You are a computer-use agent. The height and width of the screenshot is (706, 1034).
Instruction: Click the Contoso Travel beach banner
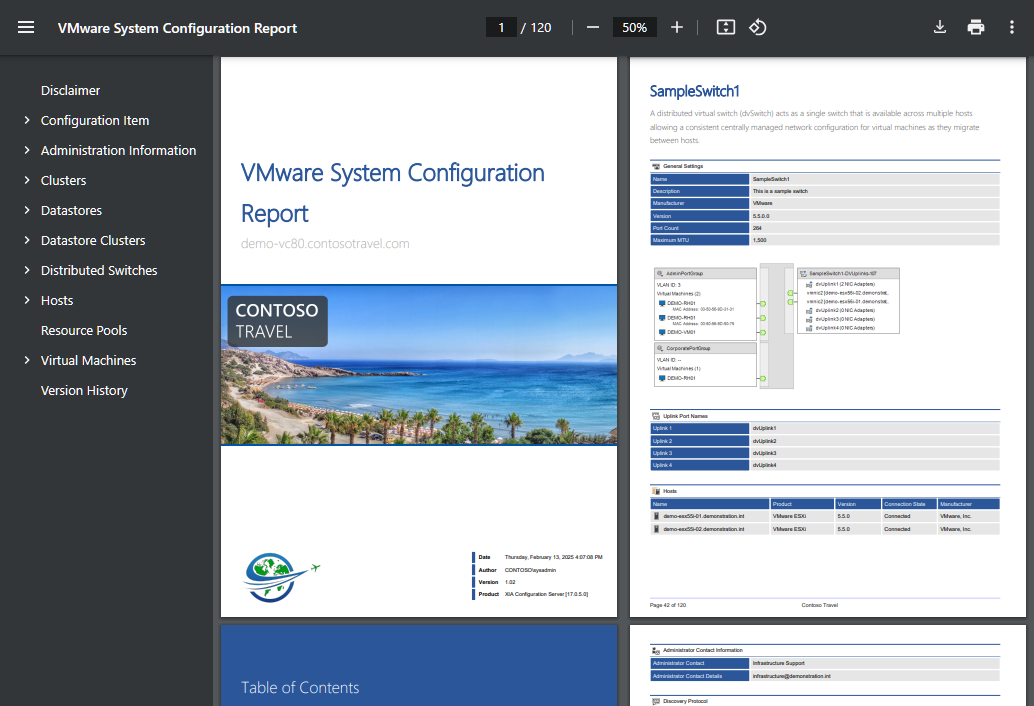tap(419, 365)
